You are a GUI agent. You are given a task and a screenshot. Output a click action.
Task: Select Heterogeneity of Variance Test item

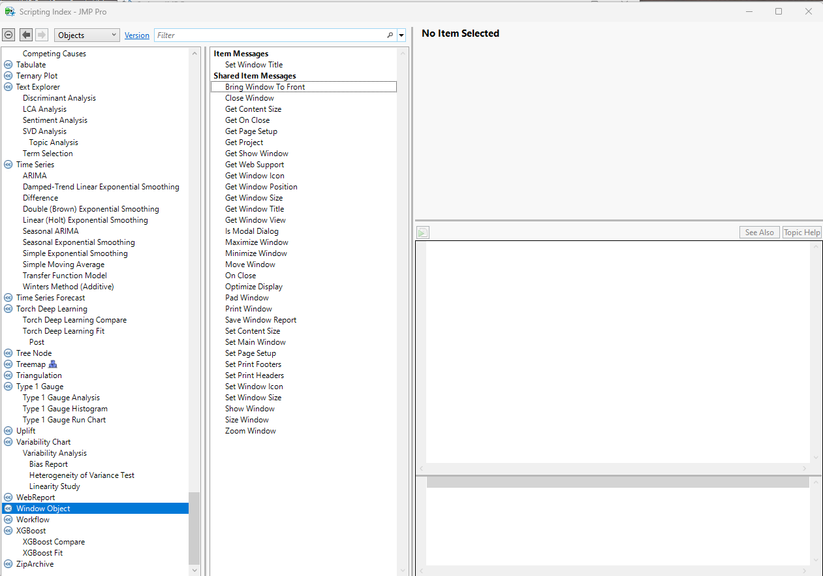pos(82,475)
